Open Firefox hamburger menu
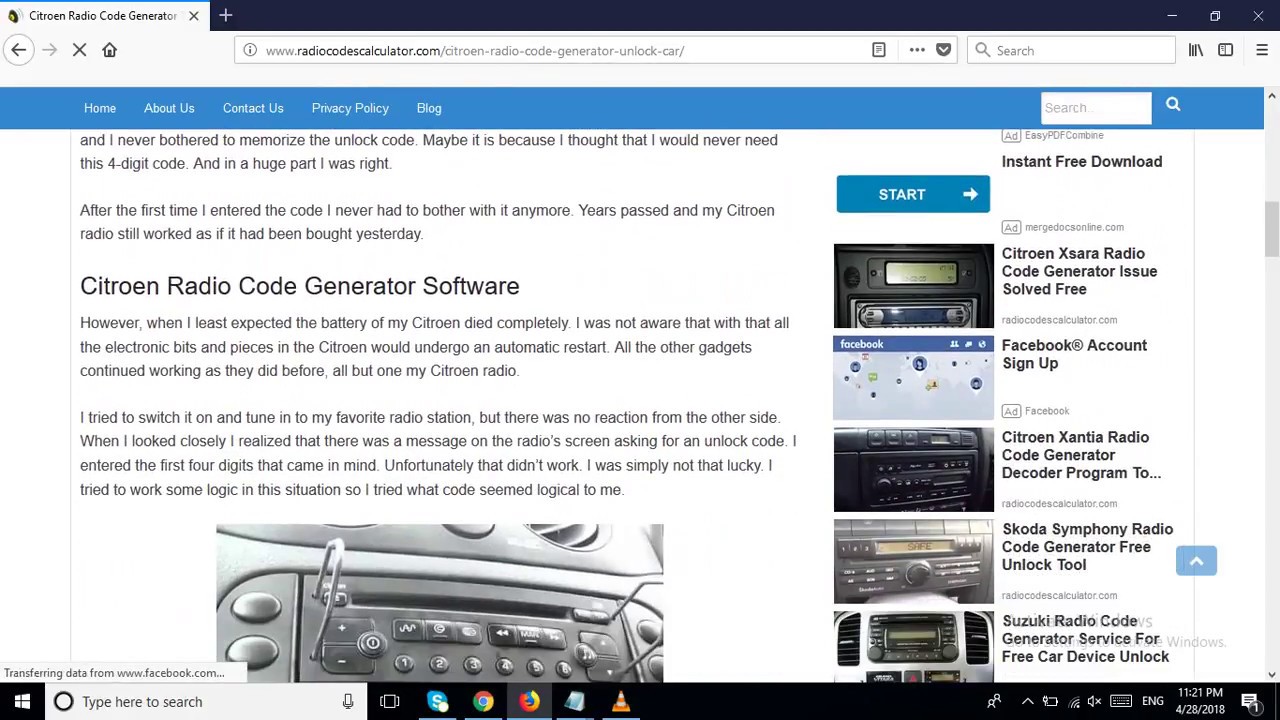Viewport: 1280px width, 720px height. tap(1261, 50)
